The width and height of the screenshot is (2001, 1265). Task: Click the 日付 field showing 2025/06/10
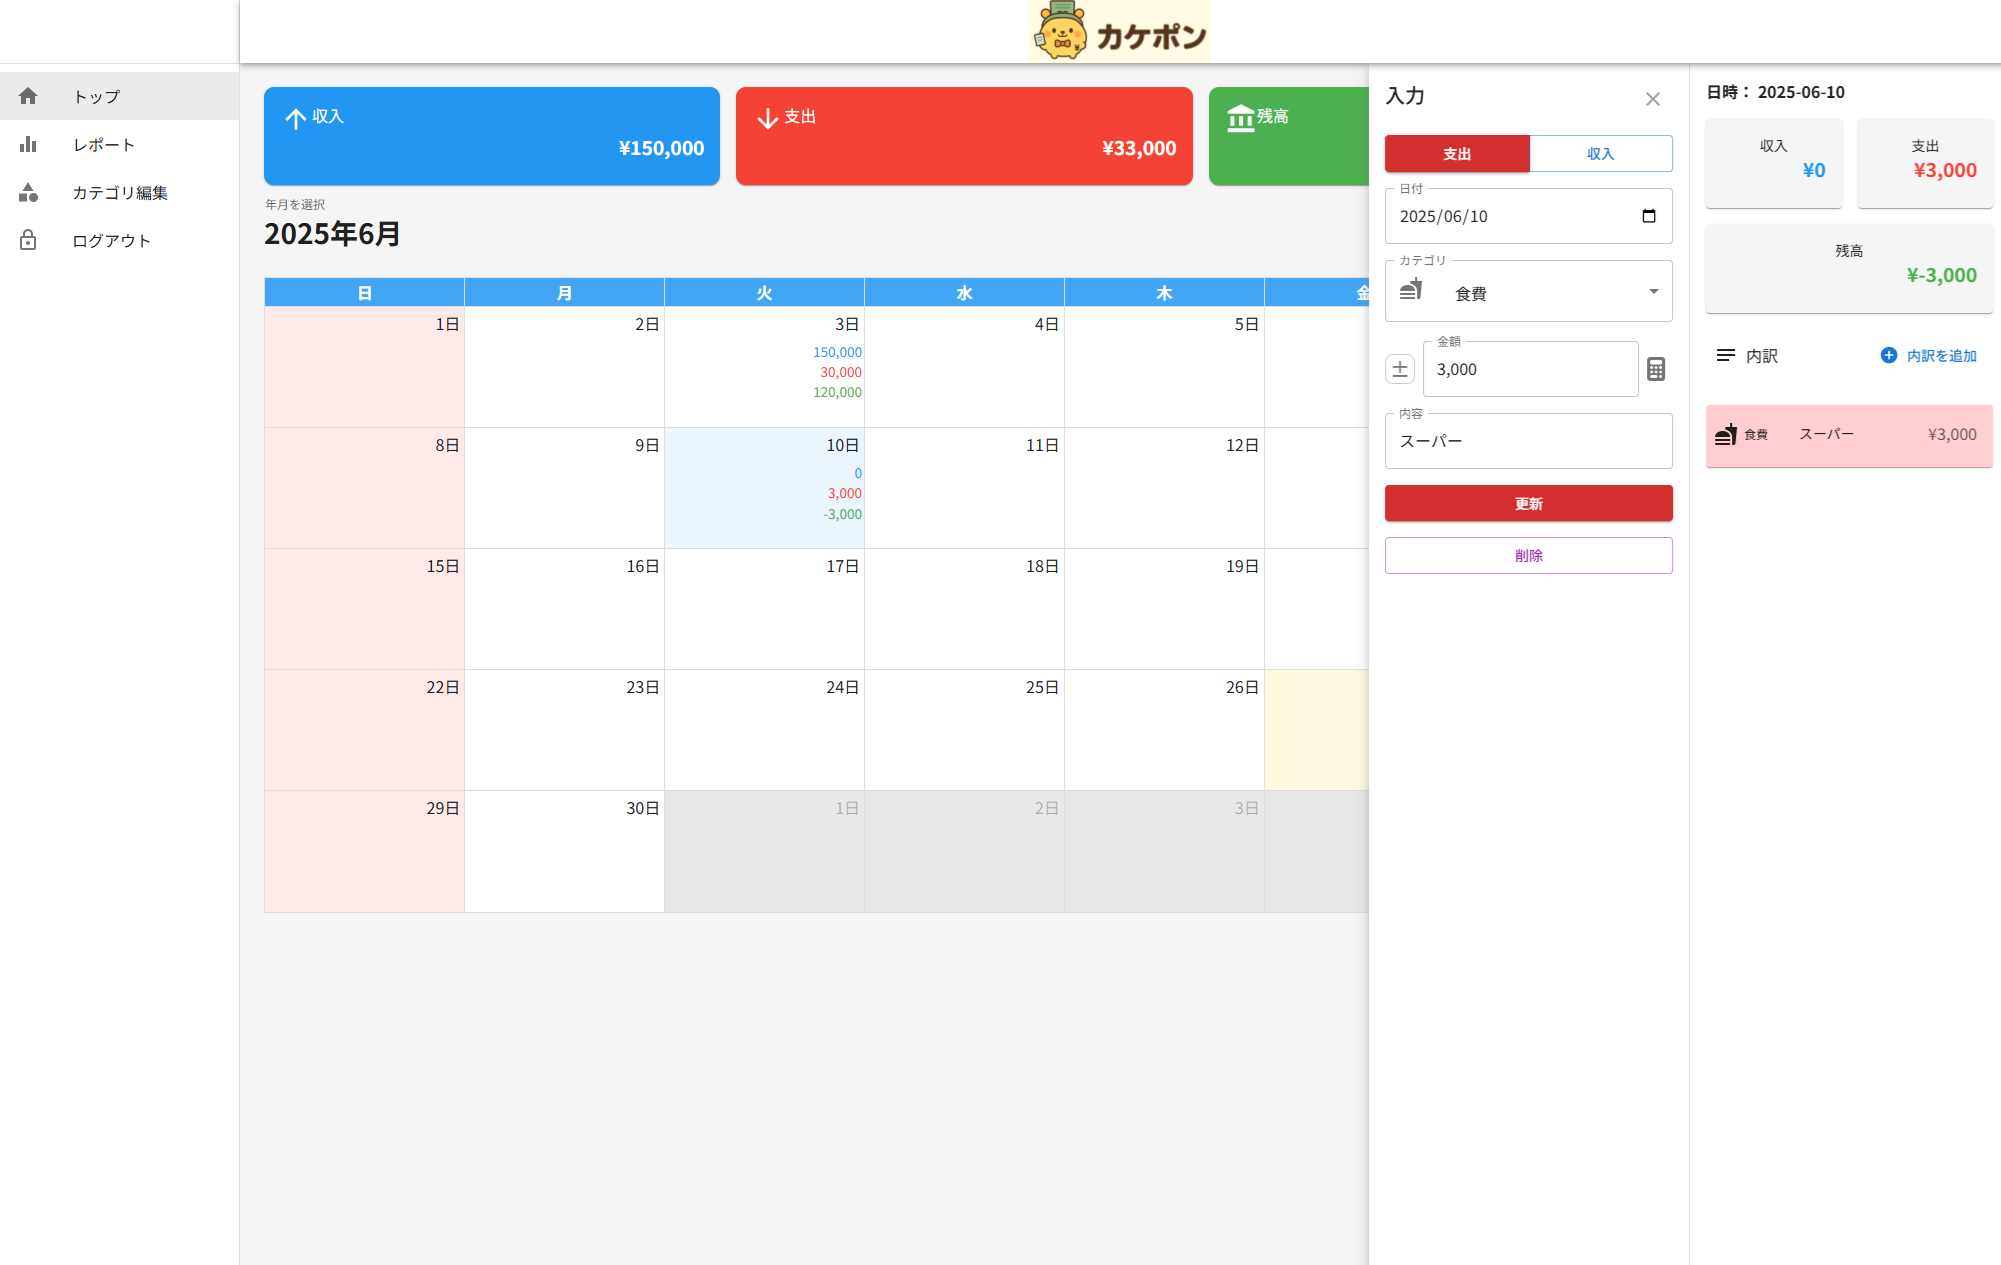1528,216
